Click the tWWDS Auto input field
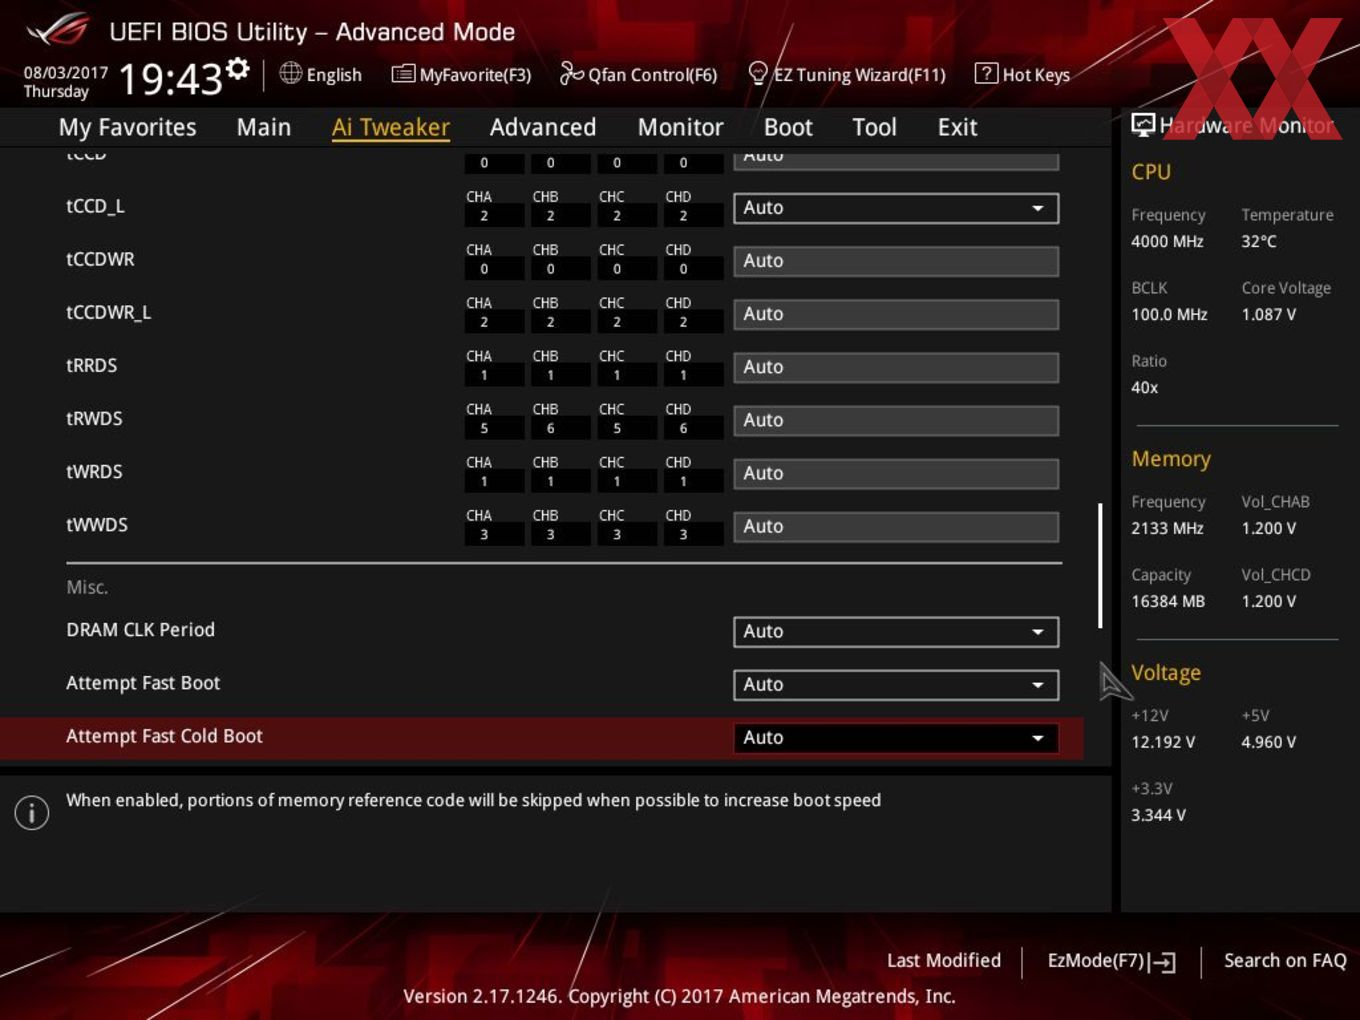The height and width of the screenshot is (1020, 1360). (896, 526)
